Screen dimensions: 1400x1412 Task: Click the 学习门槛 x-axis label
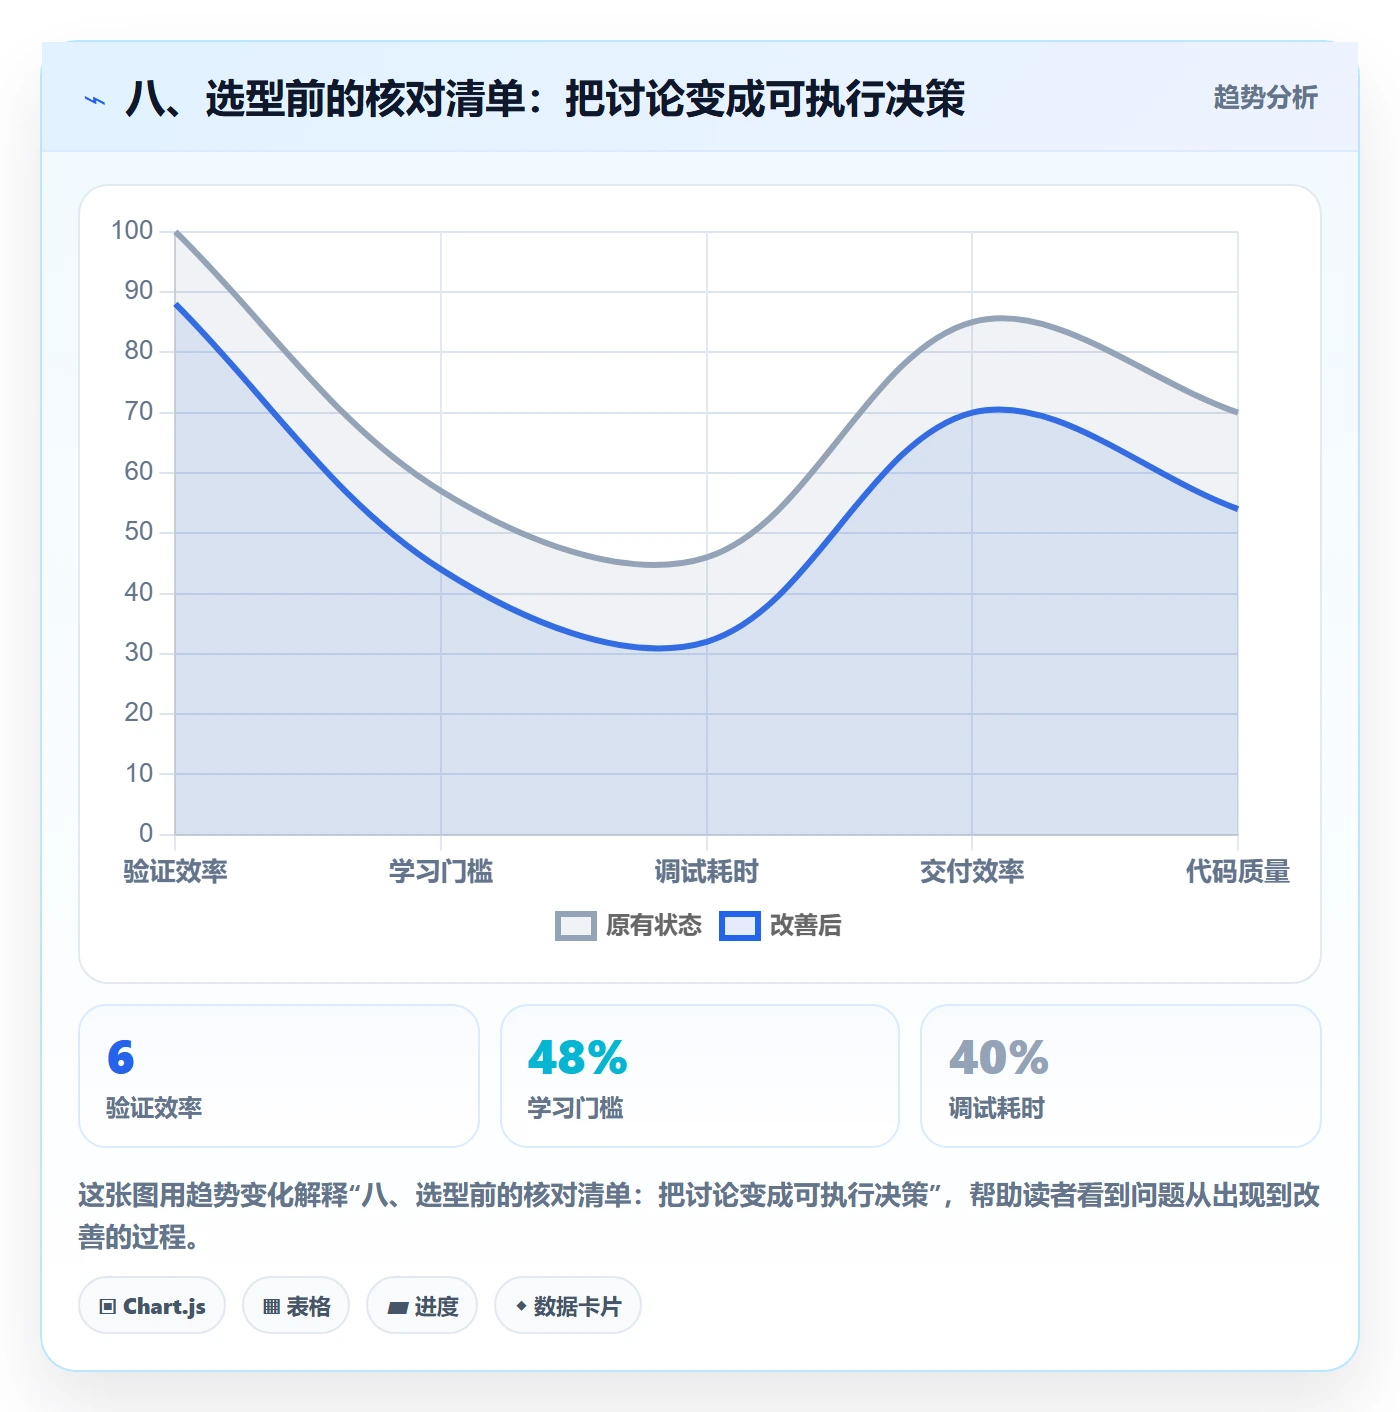pyautogui.click(x=441, y=872)
